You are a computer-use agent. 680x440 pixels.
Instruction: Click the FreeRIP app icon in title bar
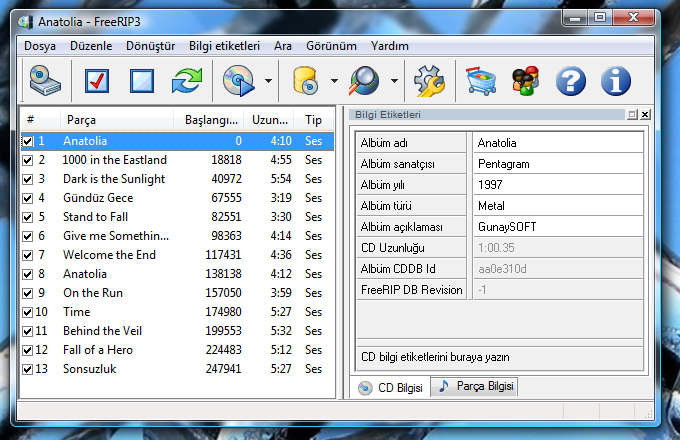coord(26,22)
